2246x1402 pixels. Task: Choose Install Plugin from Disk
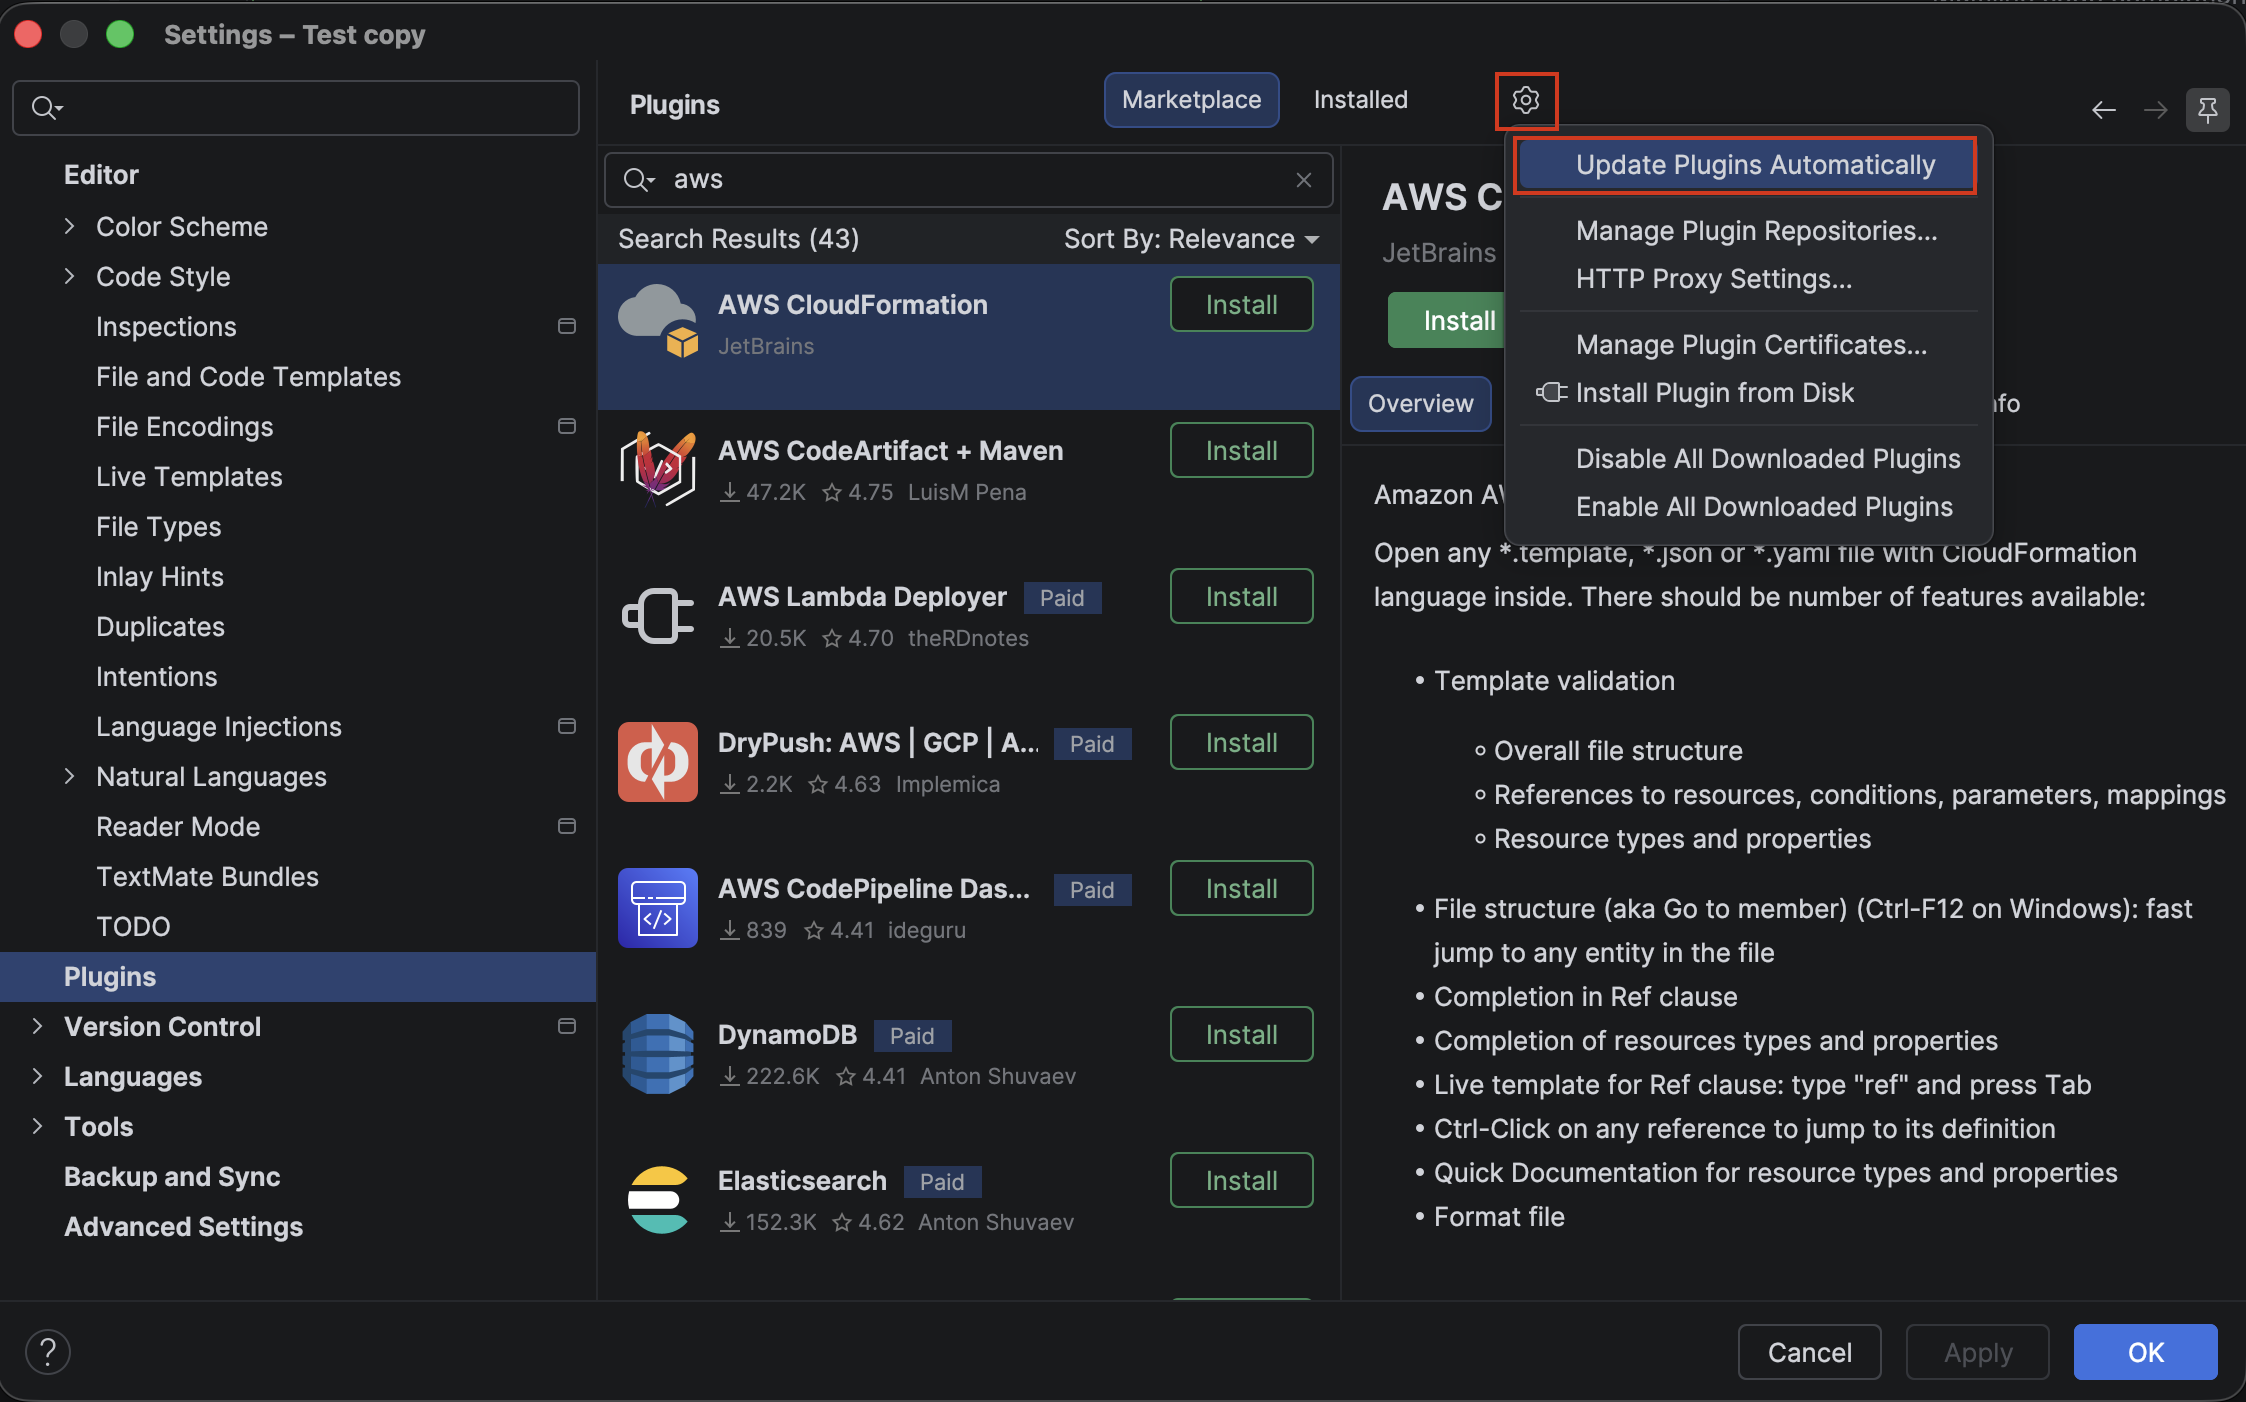(x=1749, y=393)
